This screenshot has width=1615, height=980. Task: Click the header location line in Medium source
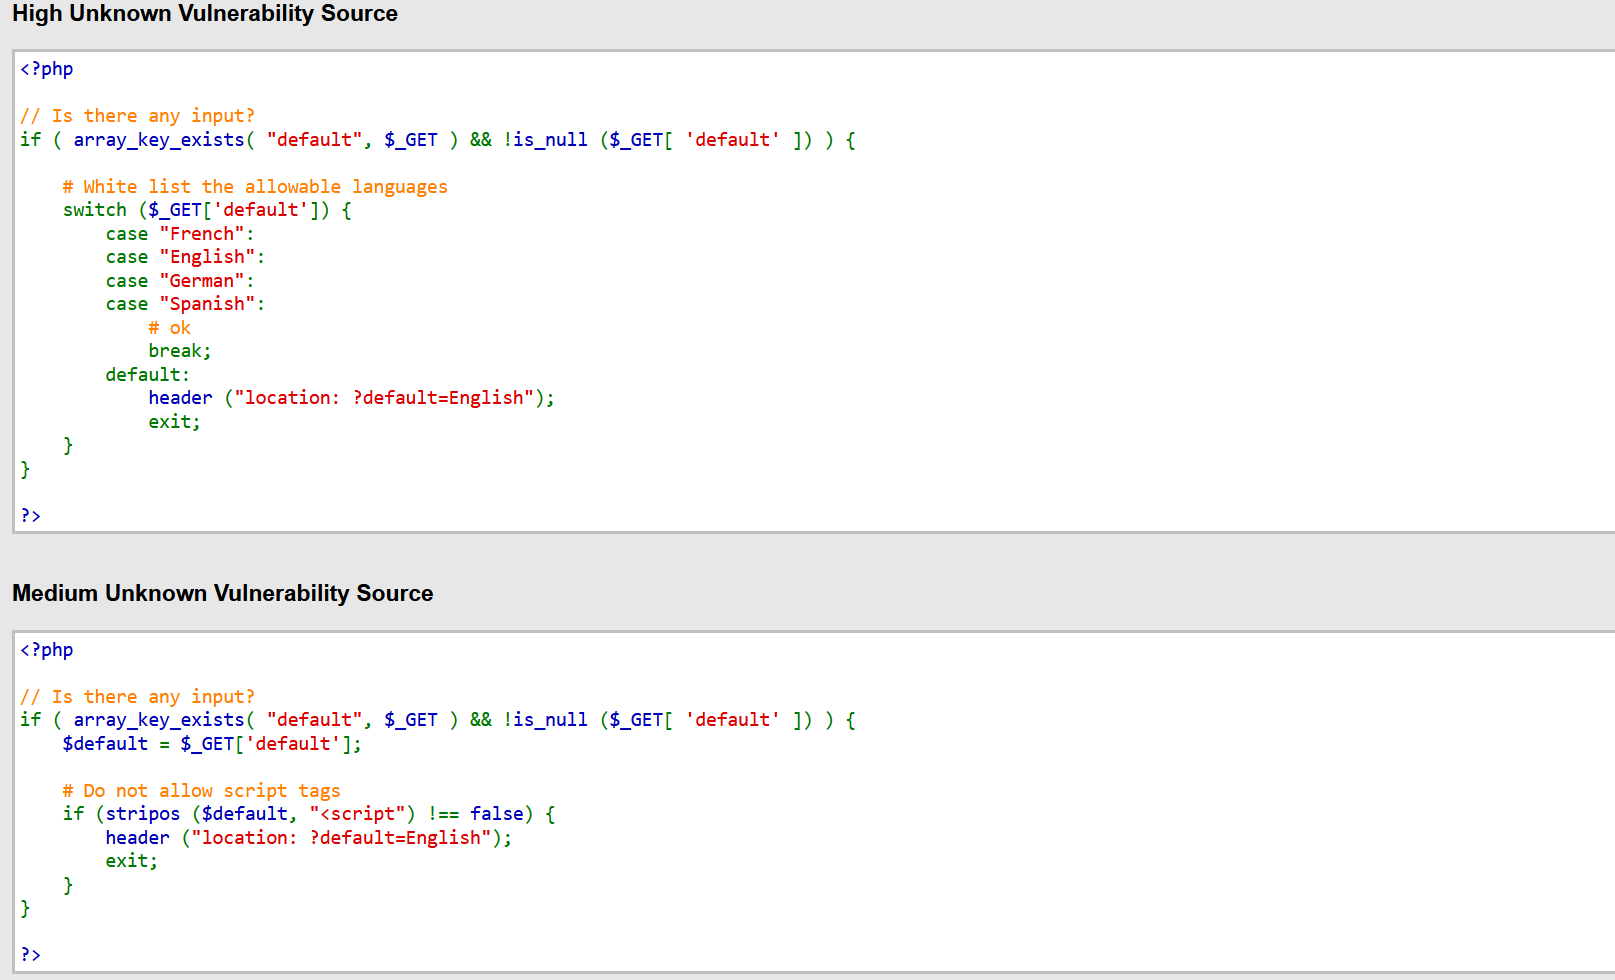pyautogui.click(x=309, y=838)
